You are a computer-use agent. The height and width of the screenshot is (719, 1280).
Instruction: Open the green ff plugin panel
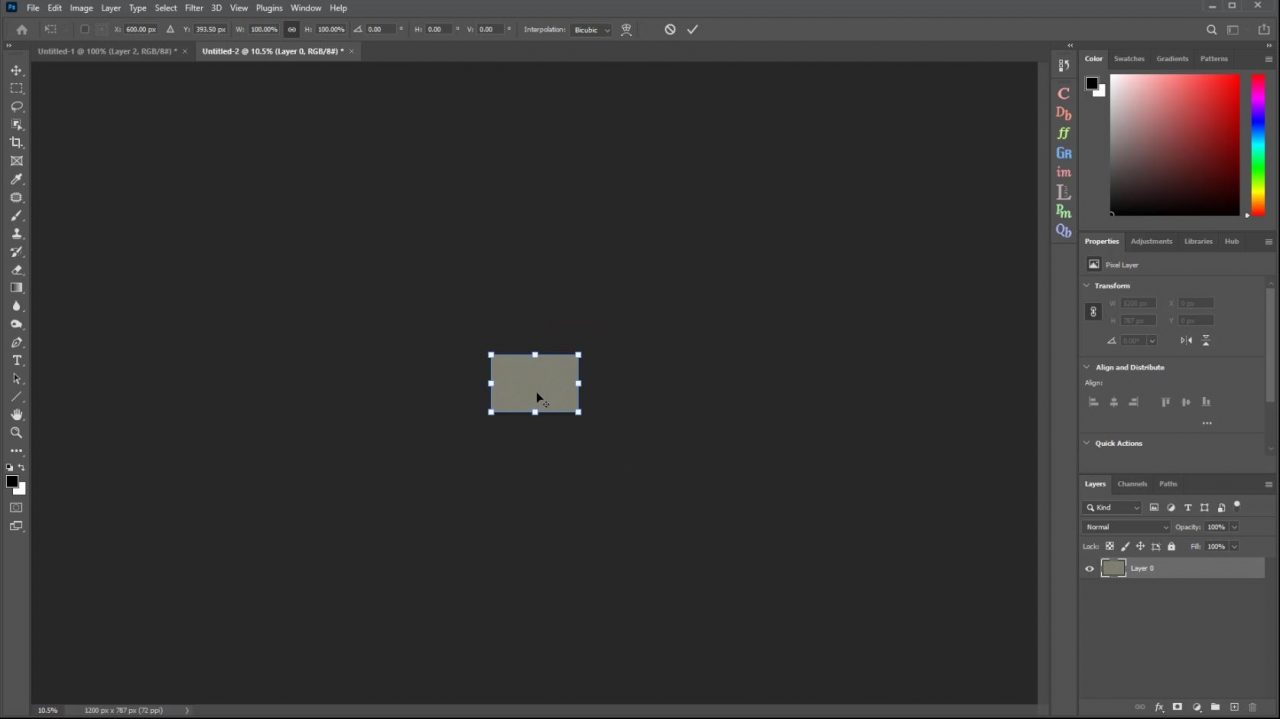pyautogui.click(x=1063, y=133)
